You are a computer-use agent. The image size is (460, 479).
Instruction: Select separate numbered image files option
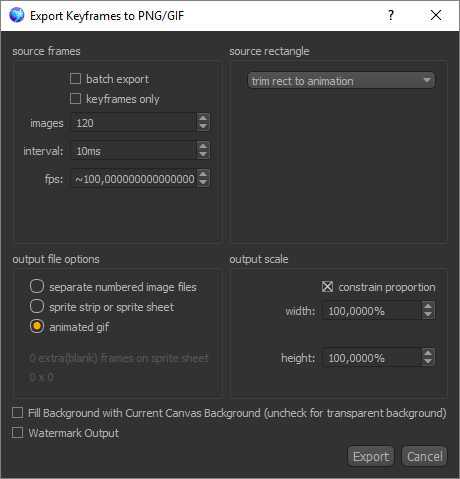[37, 287]
